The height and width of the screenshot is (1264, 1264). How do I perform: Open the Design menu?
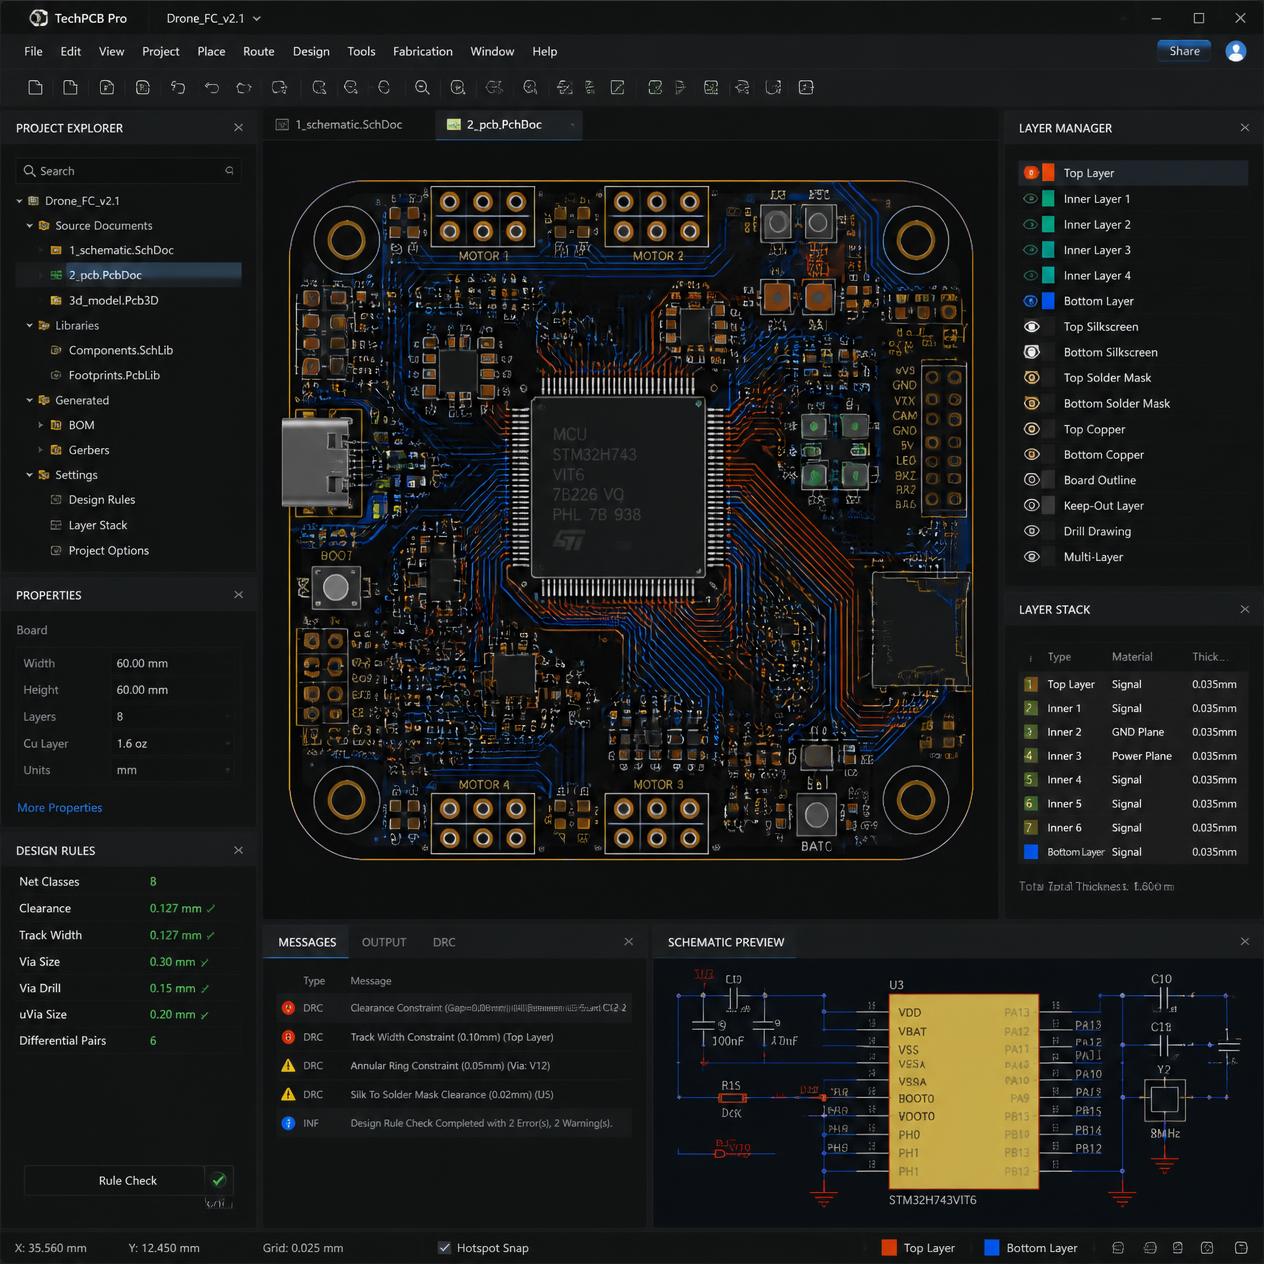coord(311,51)
